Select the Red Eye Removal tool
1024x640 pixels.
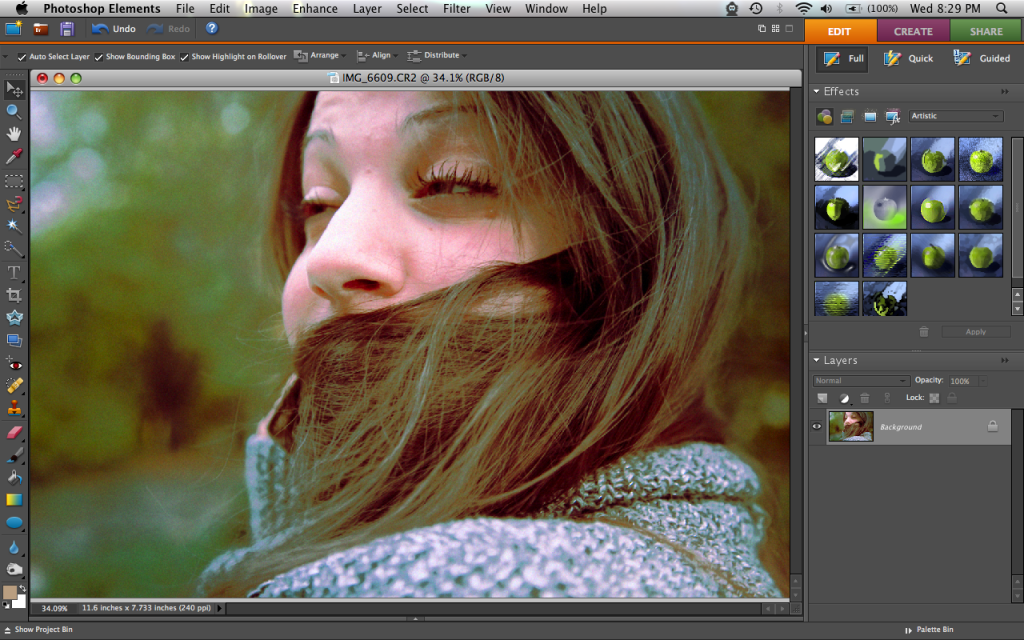click(x=14, y=363)
